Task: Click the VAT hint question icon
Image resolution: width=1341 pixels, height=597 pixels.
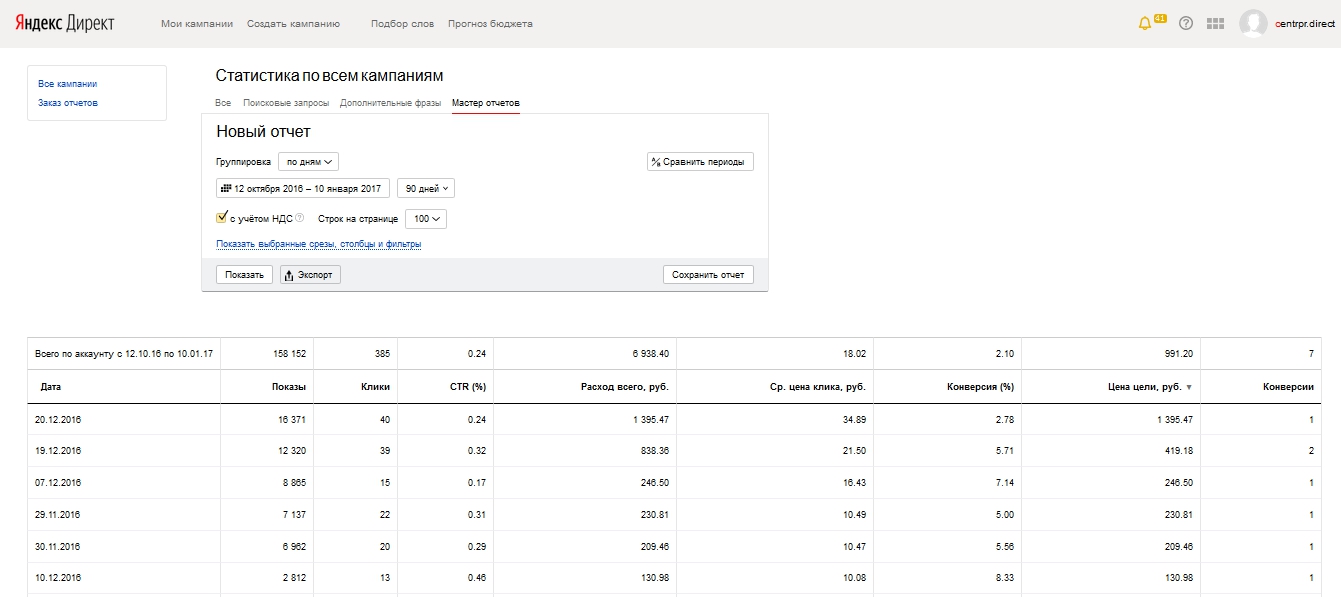Action: click(x=300, y=217)
